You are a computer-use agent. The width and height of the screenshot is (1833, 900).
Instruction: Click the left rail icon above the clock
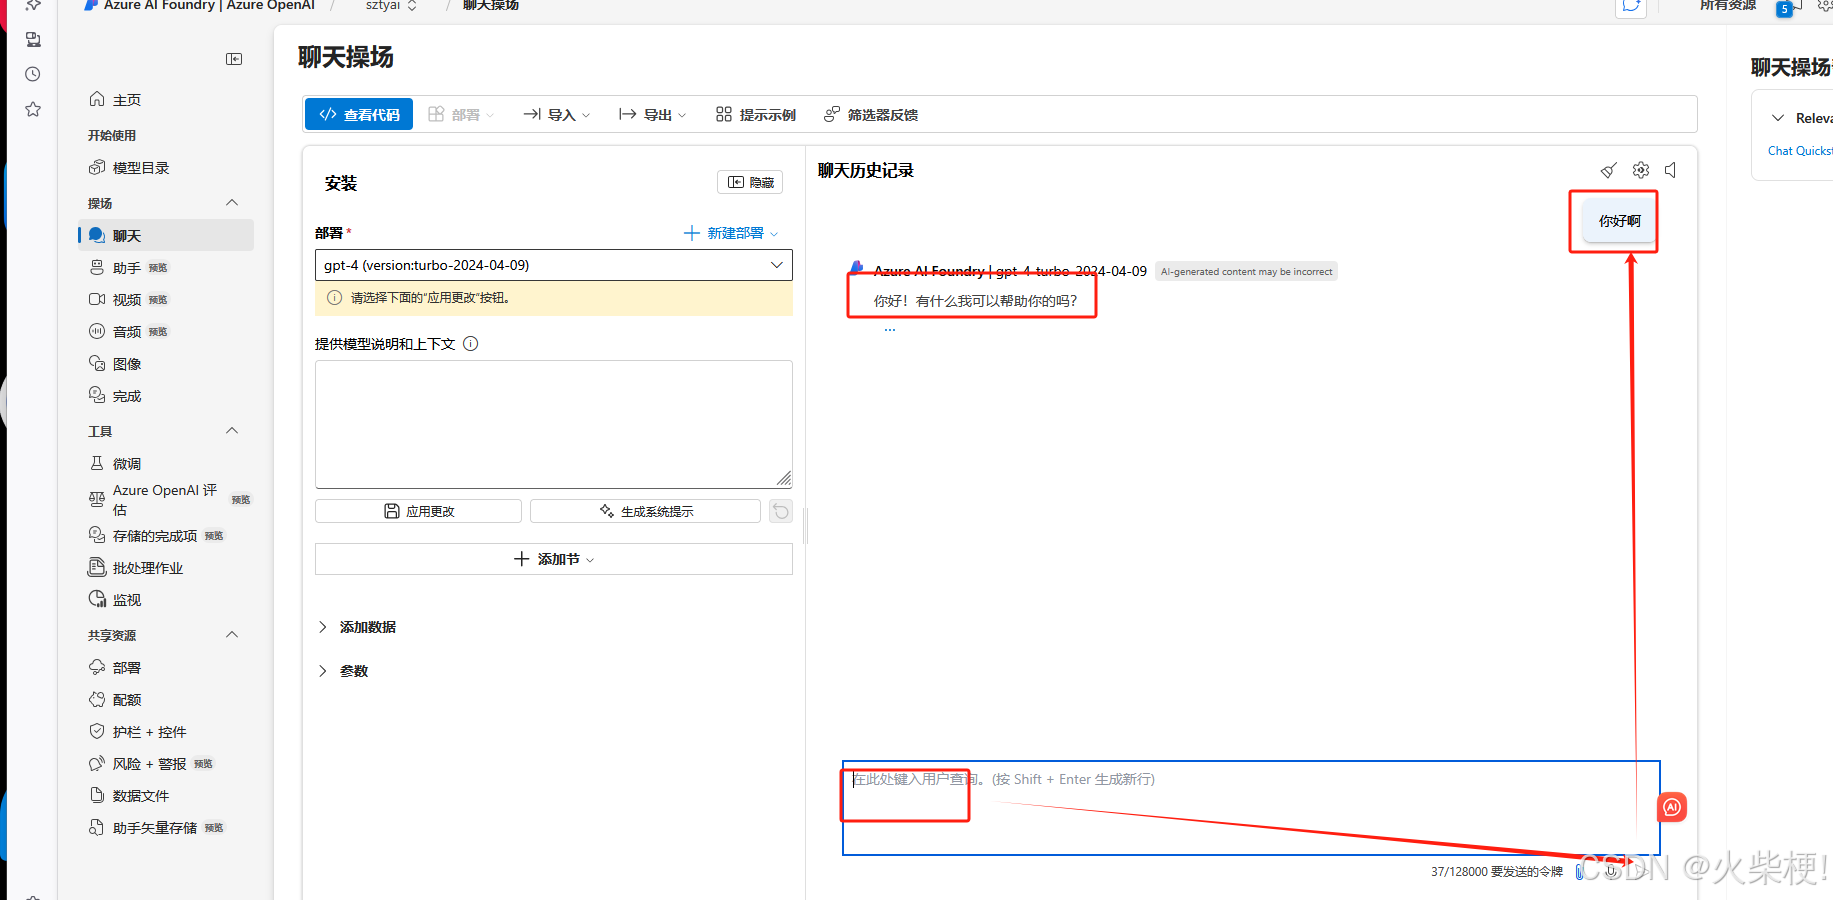point(33,40)
